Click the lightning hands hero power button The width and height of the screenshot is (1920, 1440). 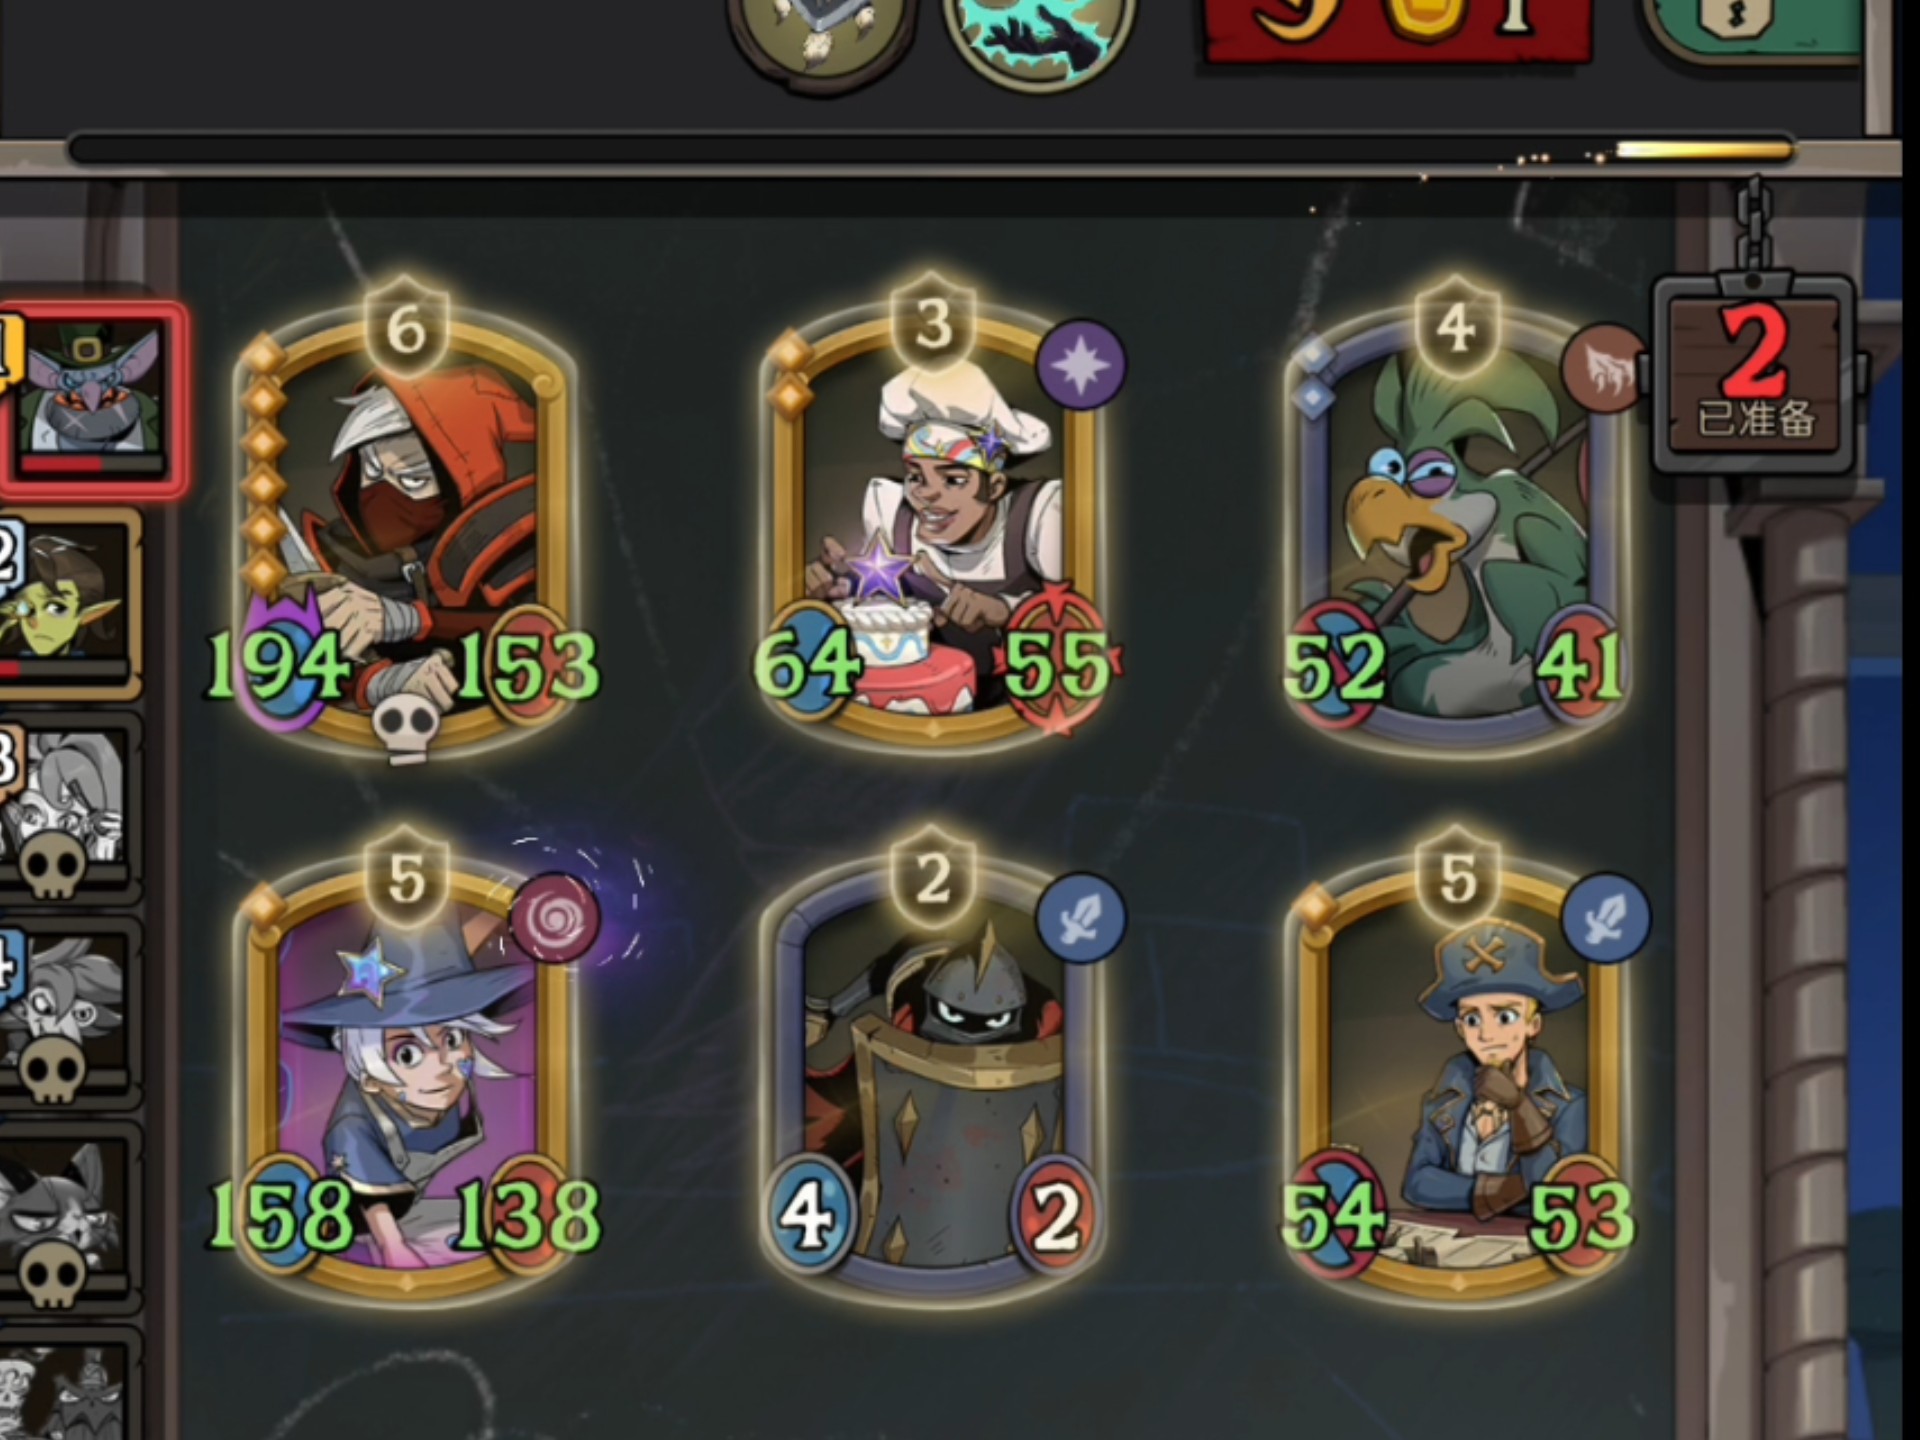click(x=1040, y=35)
